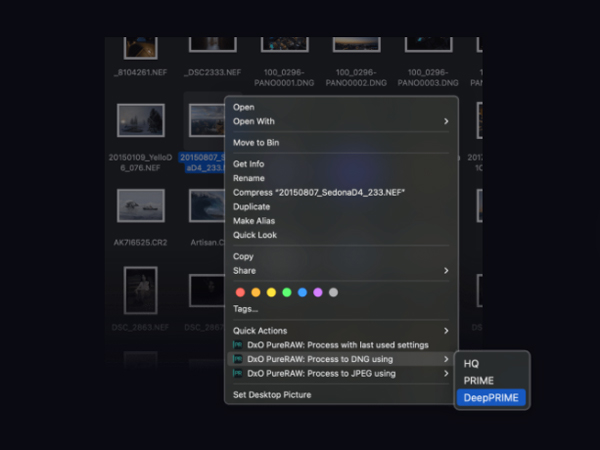The image size is (600, 450).
Task: Select the 100_0296-PANO0001.DNG thumbnail
Action: click(x=284, y=45)
